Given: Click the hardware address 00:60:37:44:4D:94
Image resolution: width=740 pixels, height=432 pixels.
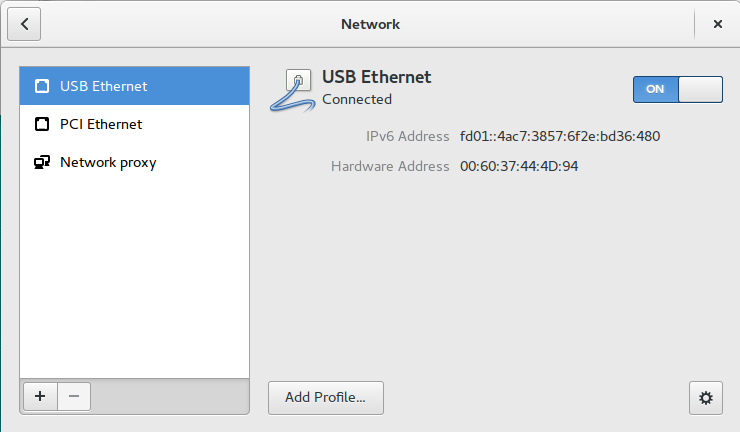Looking at the screenshot, I should (x=519, y=166).
